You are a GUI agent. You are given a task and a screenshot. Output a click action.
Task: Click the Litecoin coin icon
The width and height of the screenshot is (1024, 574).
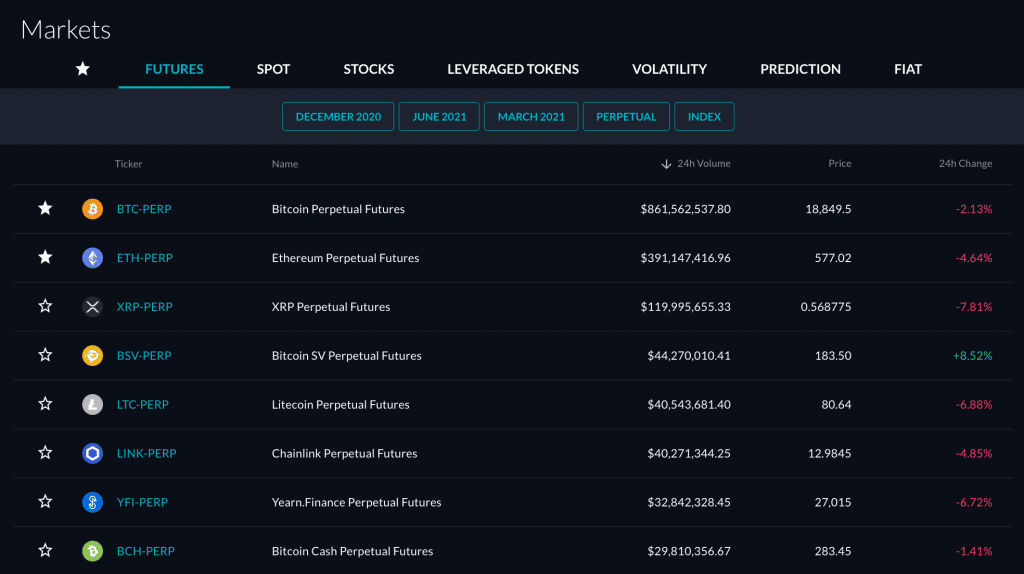92,405
